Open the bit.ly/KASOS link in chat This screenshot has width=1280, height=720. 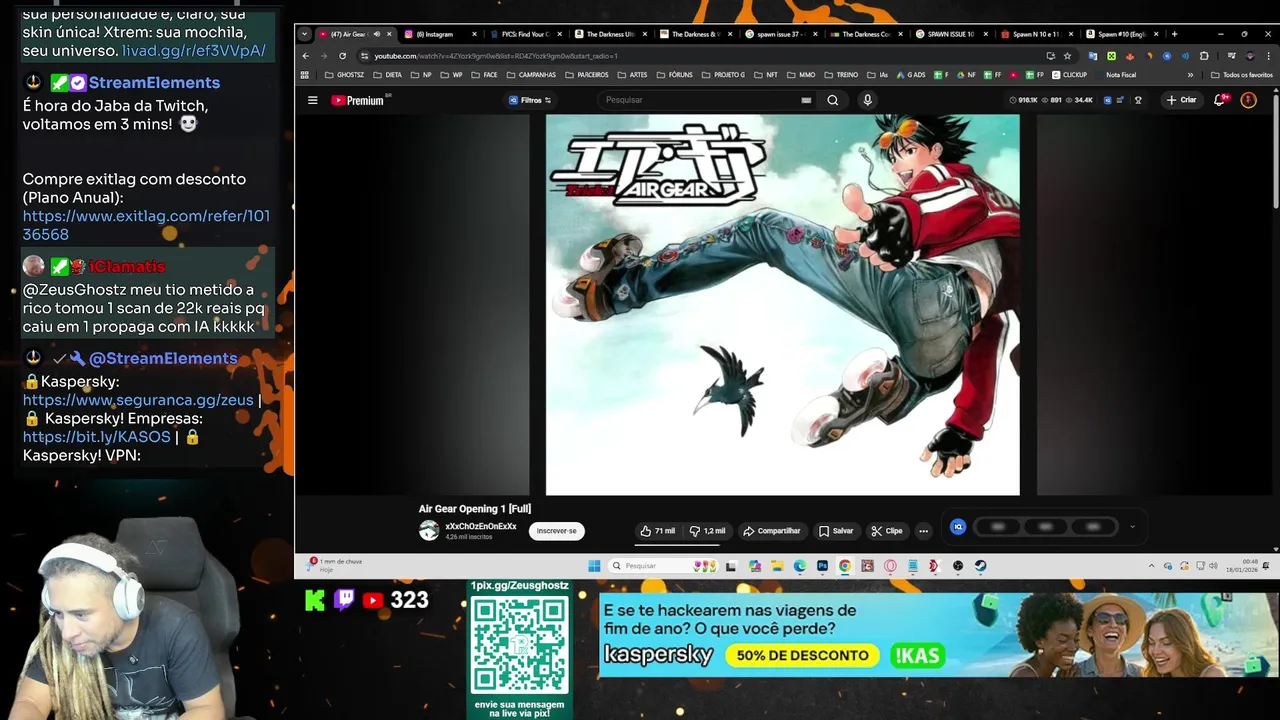[x=97, y=437]
